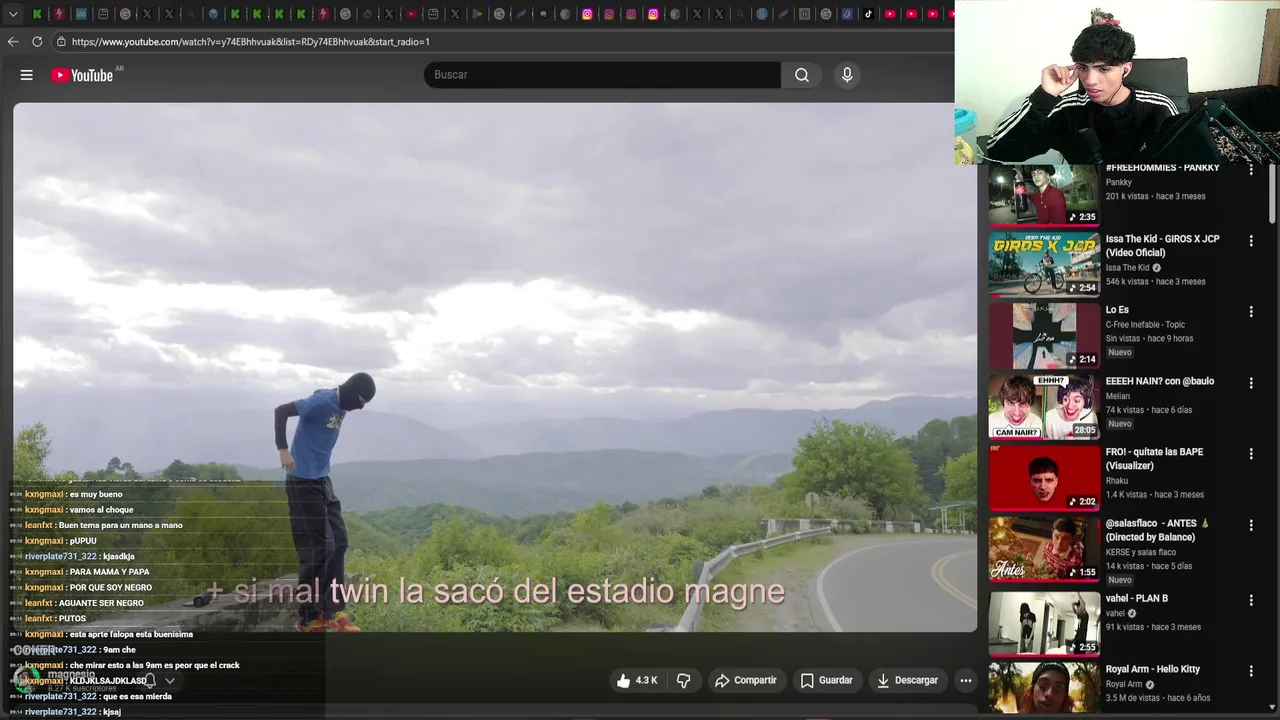Click the YouTube logo home link
This screenshot has width=1280, height=720.
tap(82, 75)
